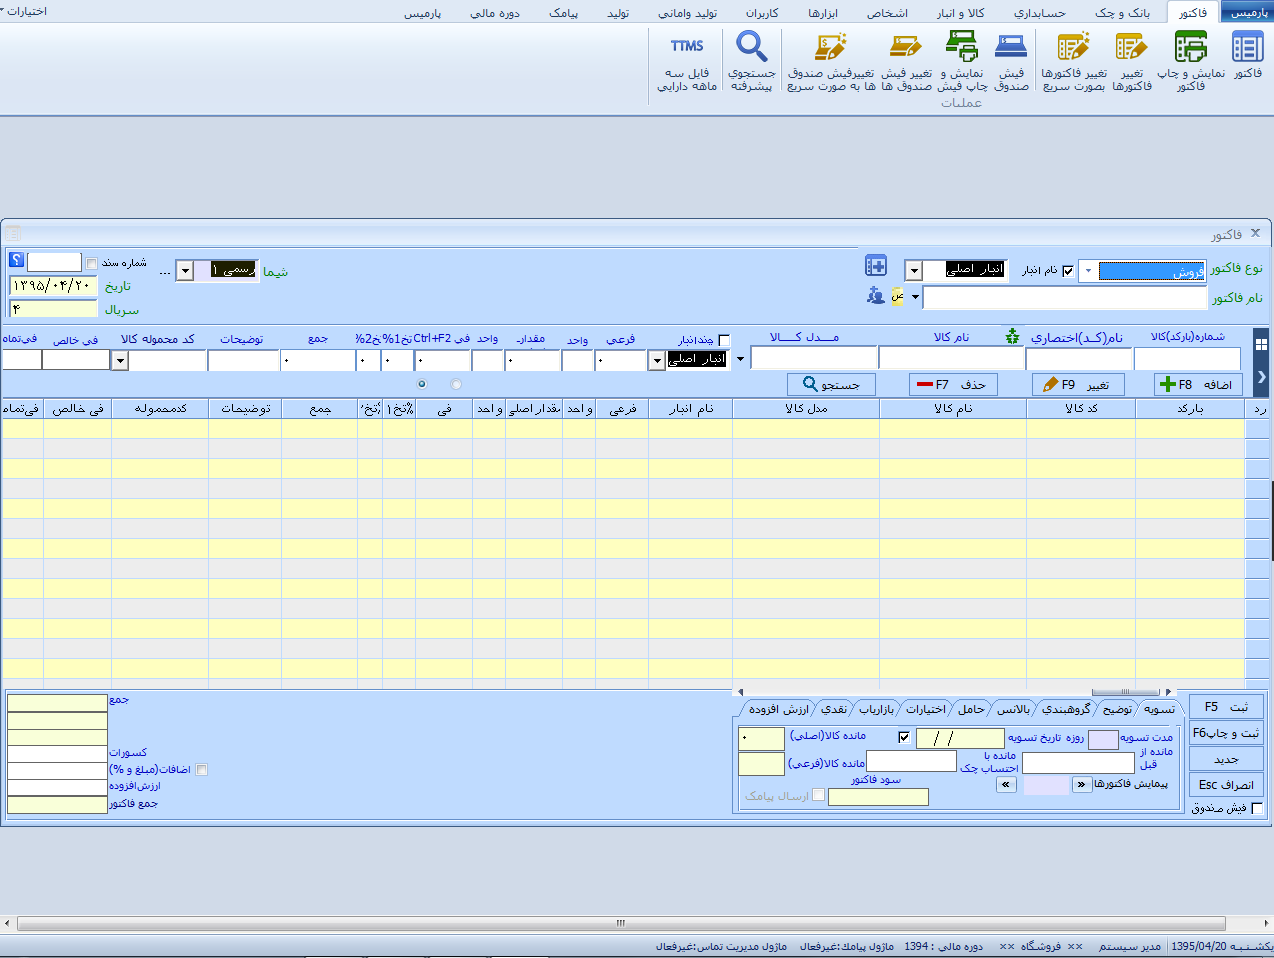Switch to the حسابداری ribbon tab

(x=1039, y=13)
